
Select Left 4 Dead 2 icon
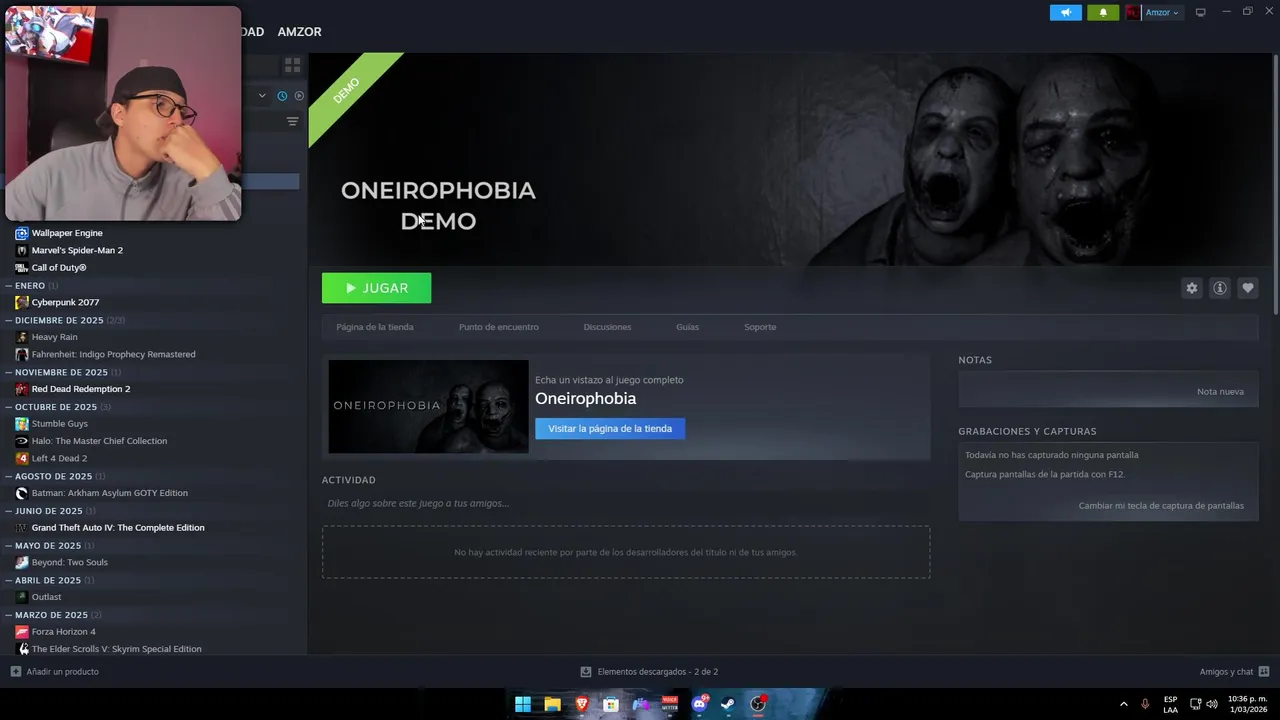(21, 458)
